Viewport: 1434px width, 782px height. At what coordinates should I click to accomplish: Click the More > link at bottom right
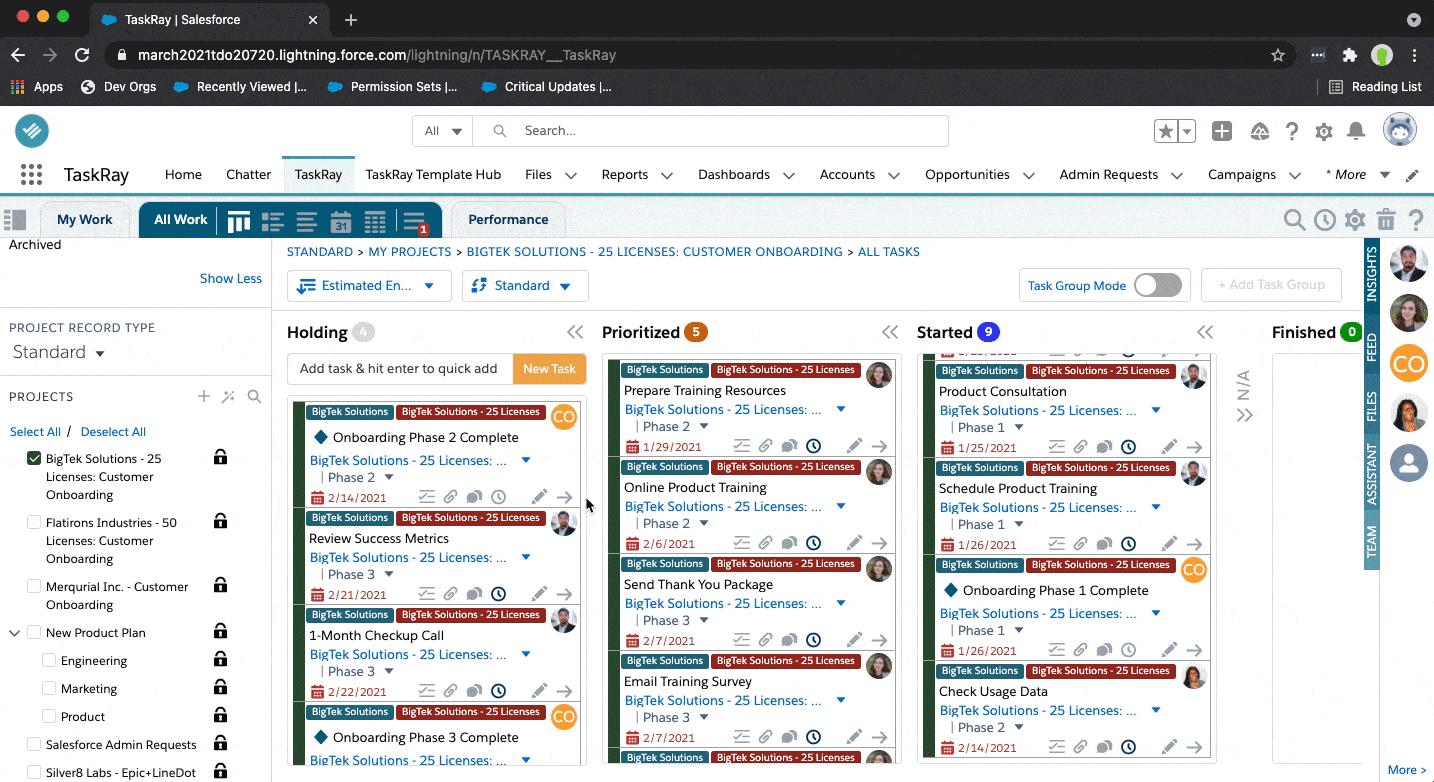click(1407, 770)
